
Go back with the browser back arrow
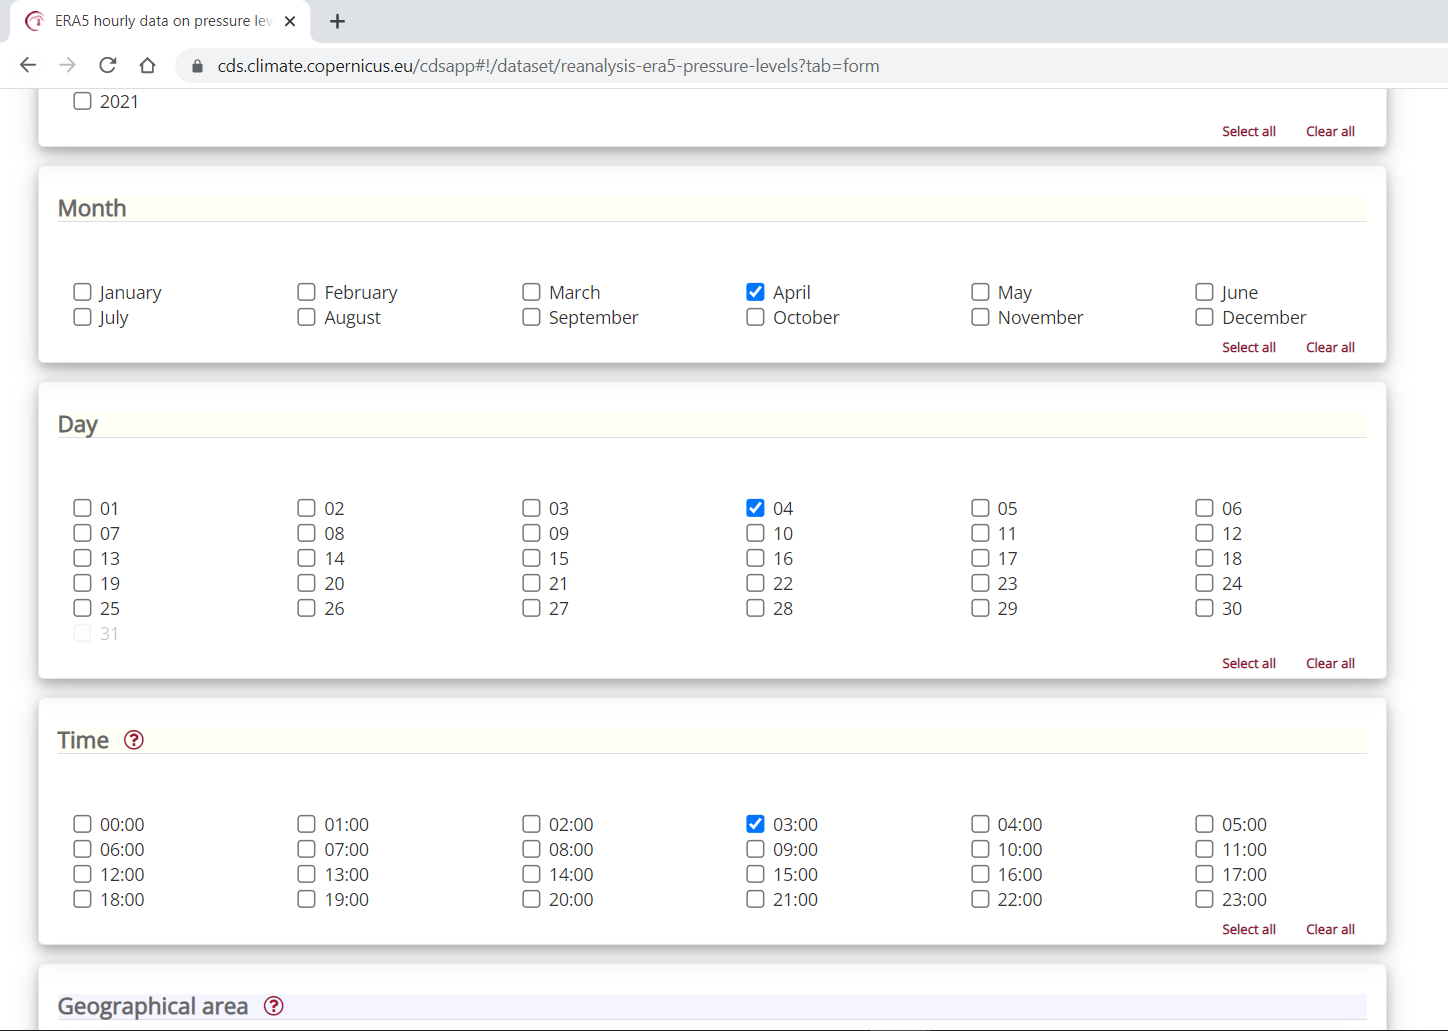coord(28,65)
